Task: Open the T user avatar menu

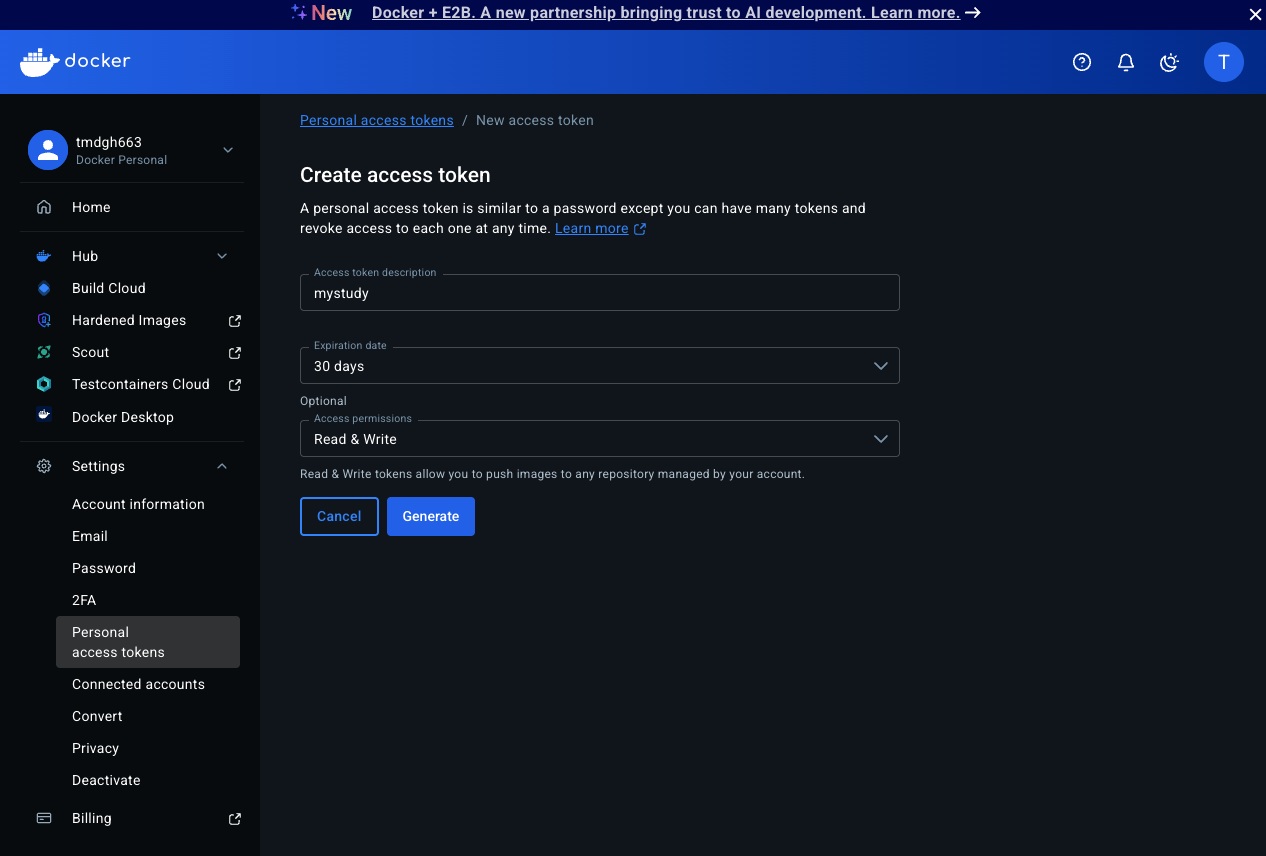Action: tap(1224, 62)
